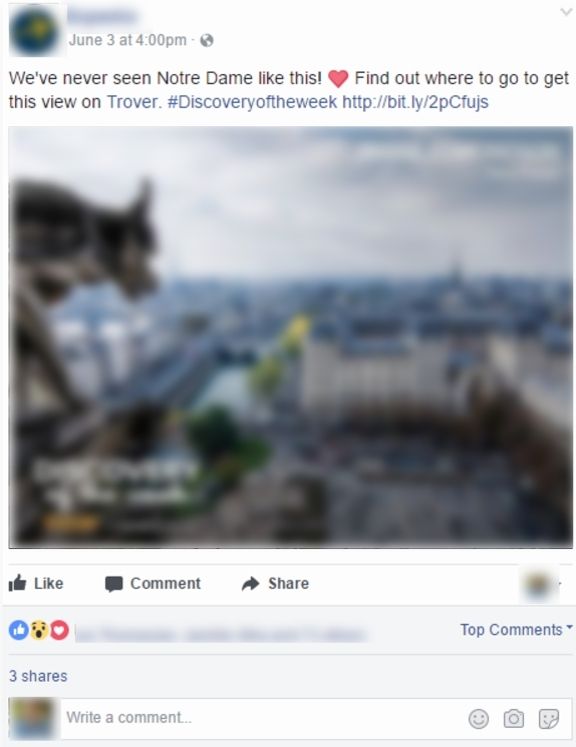This screenshot has width=576, height=747.
Task: Click the Comment speech bubble icon
Action: pos(114,584)
